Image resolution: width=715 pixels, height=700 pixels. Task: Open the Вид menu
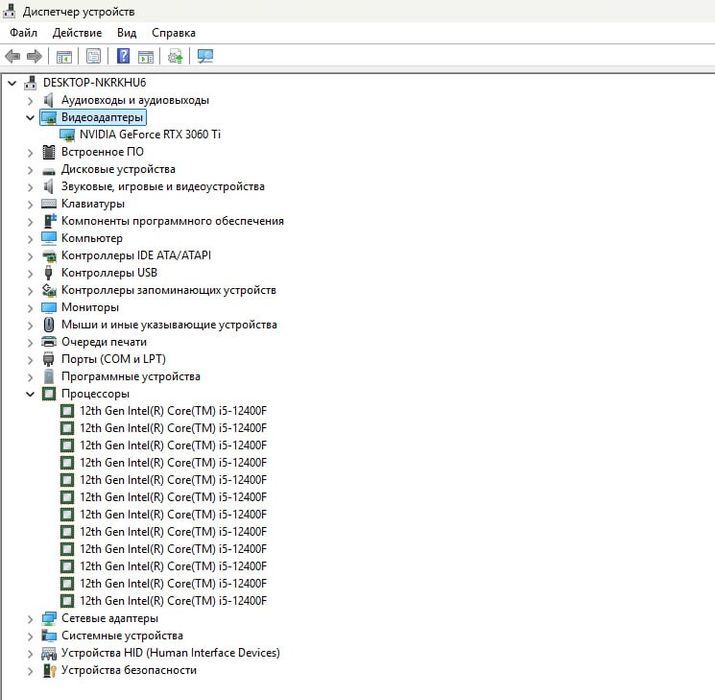pyautogui.click(x=126, y=33)
